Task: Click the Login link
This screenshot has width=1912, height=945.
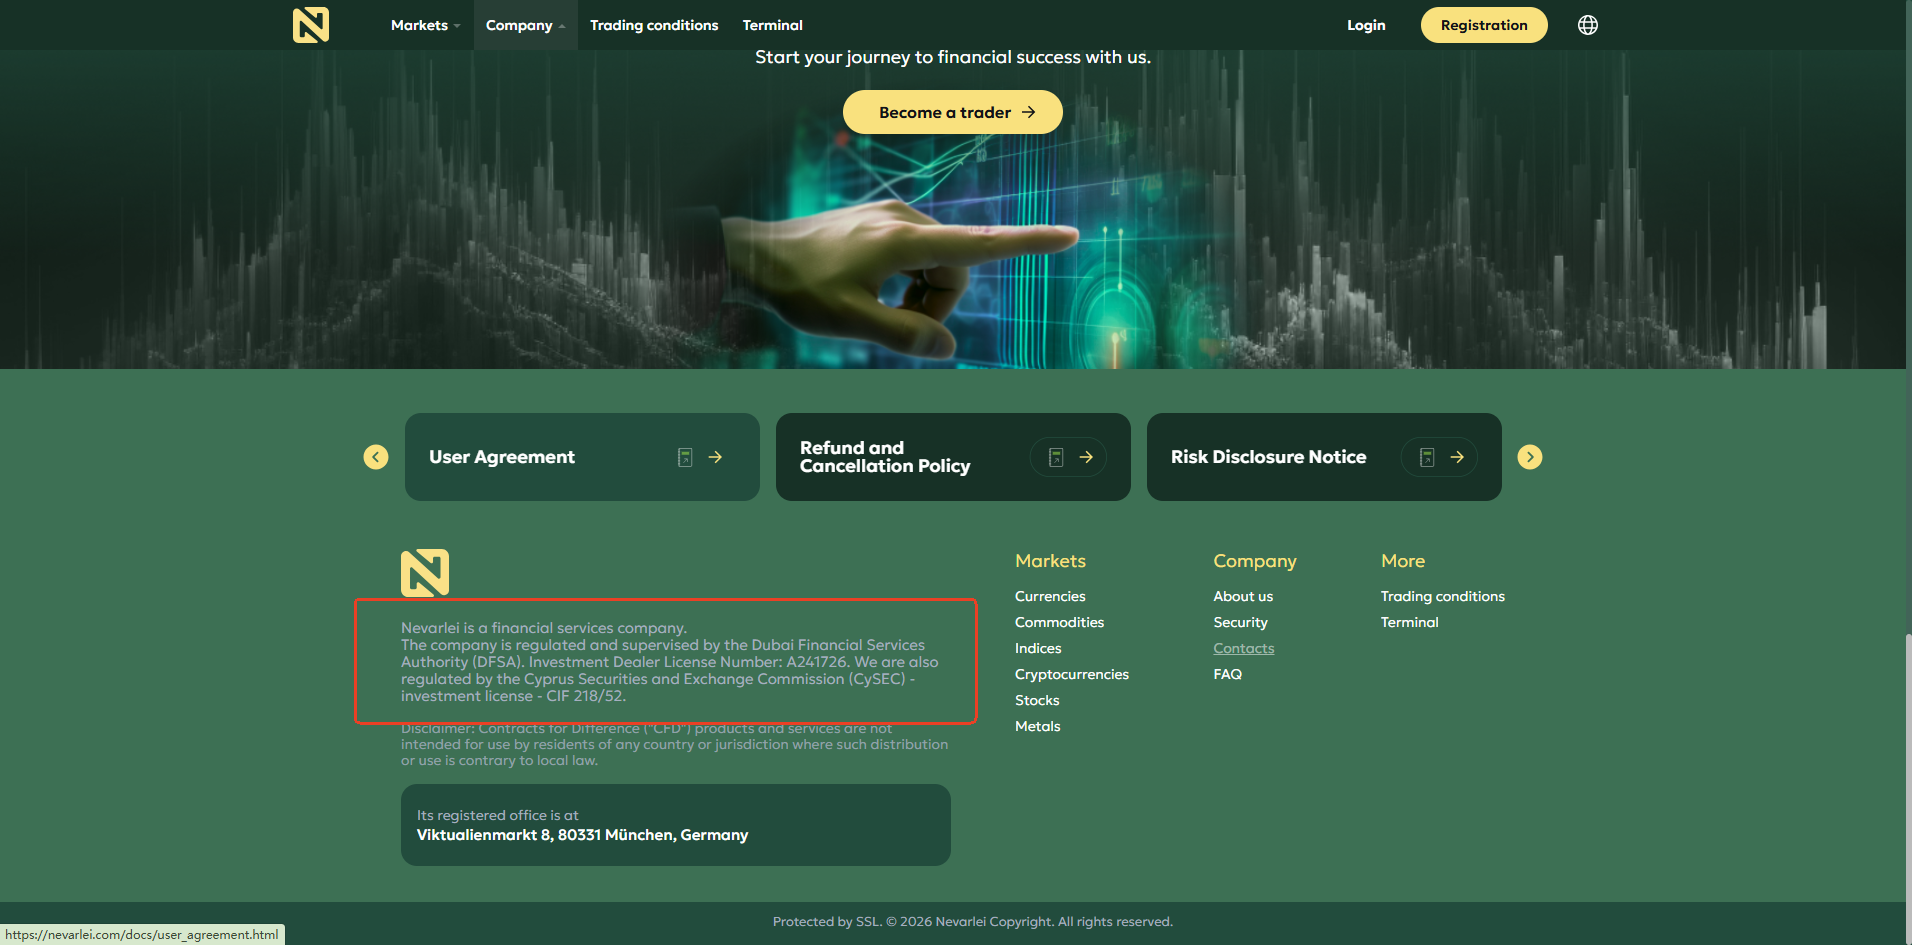Action: [x=1365, y=25]
